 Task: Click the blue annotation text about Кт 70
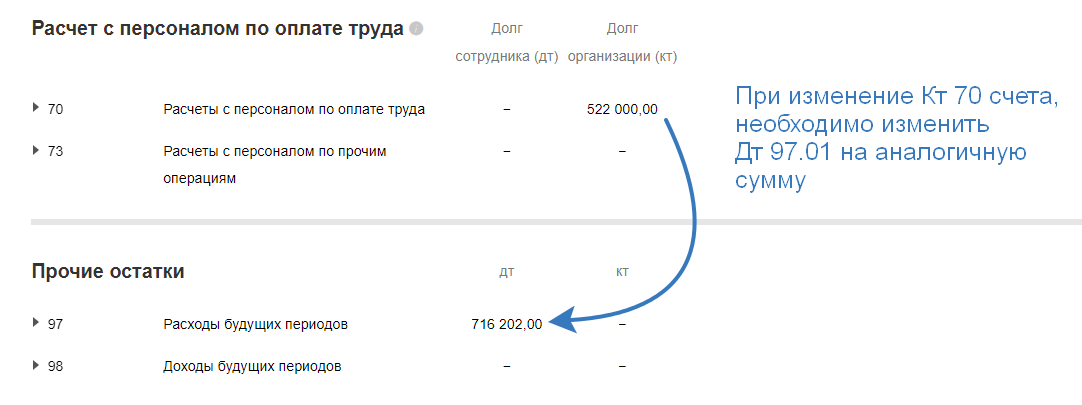click(x=896, y=139)
